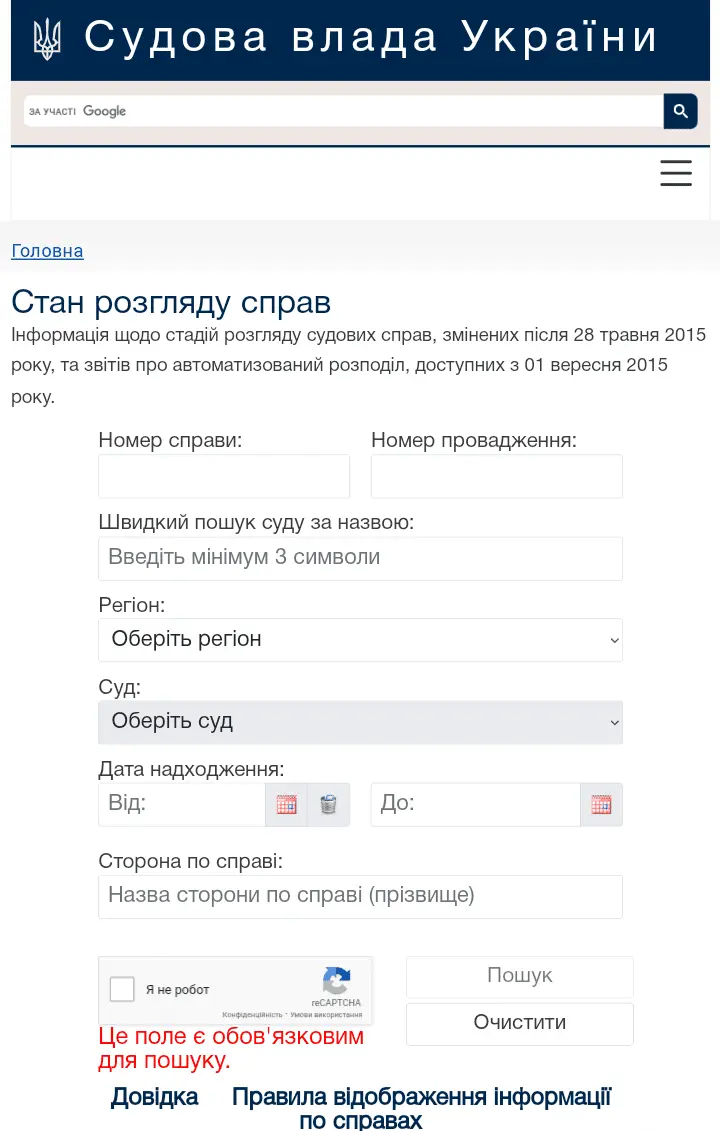Click the Умови використання link in reCAPTCHA
This screenshot has height=1131, width=720.
click(x=326, y=1015)
